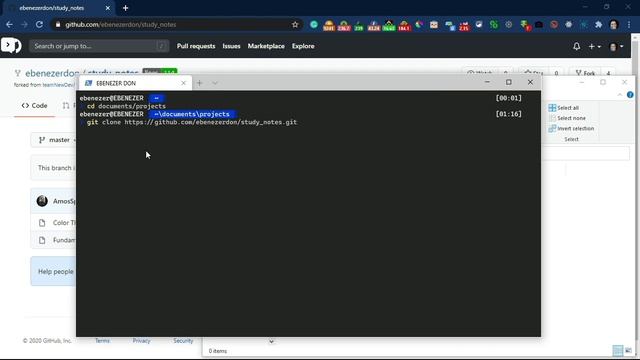This screenshot has height=360, width=640.
Task: Click the [01:16] timestamp in terminal
Action: [509, 114]
